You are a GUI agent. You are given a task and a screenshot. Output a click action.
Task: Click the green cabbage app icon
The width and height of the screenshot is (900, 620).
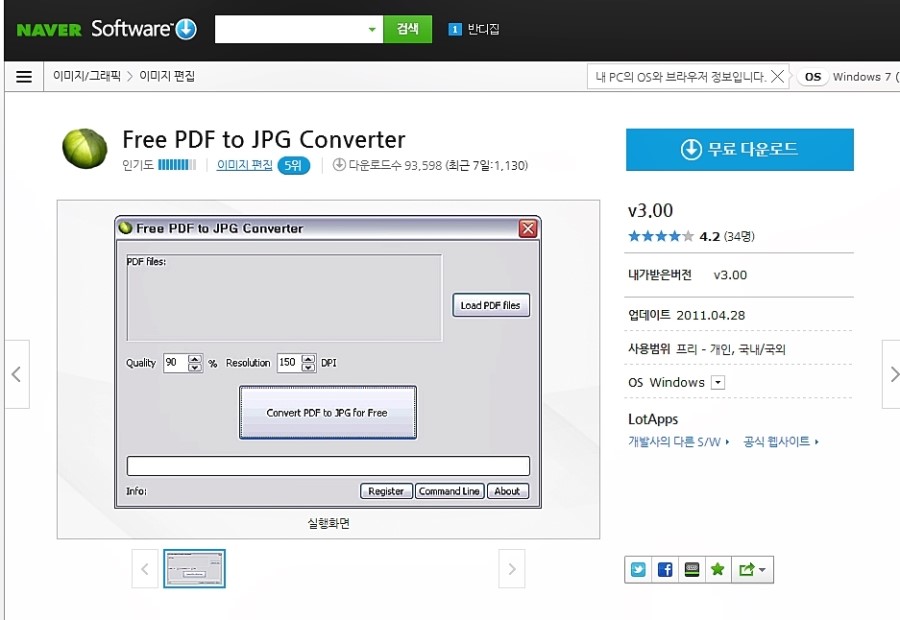tap(84, 149)
